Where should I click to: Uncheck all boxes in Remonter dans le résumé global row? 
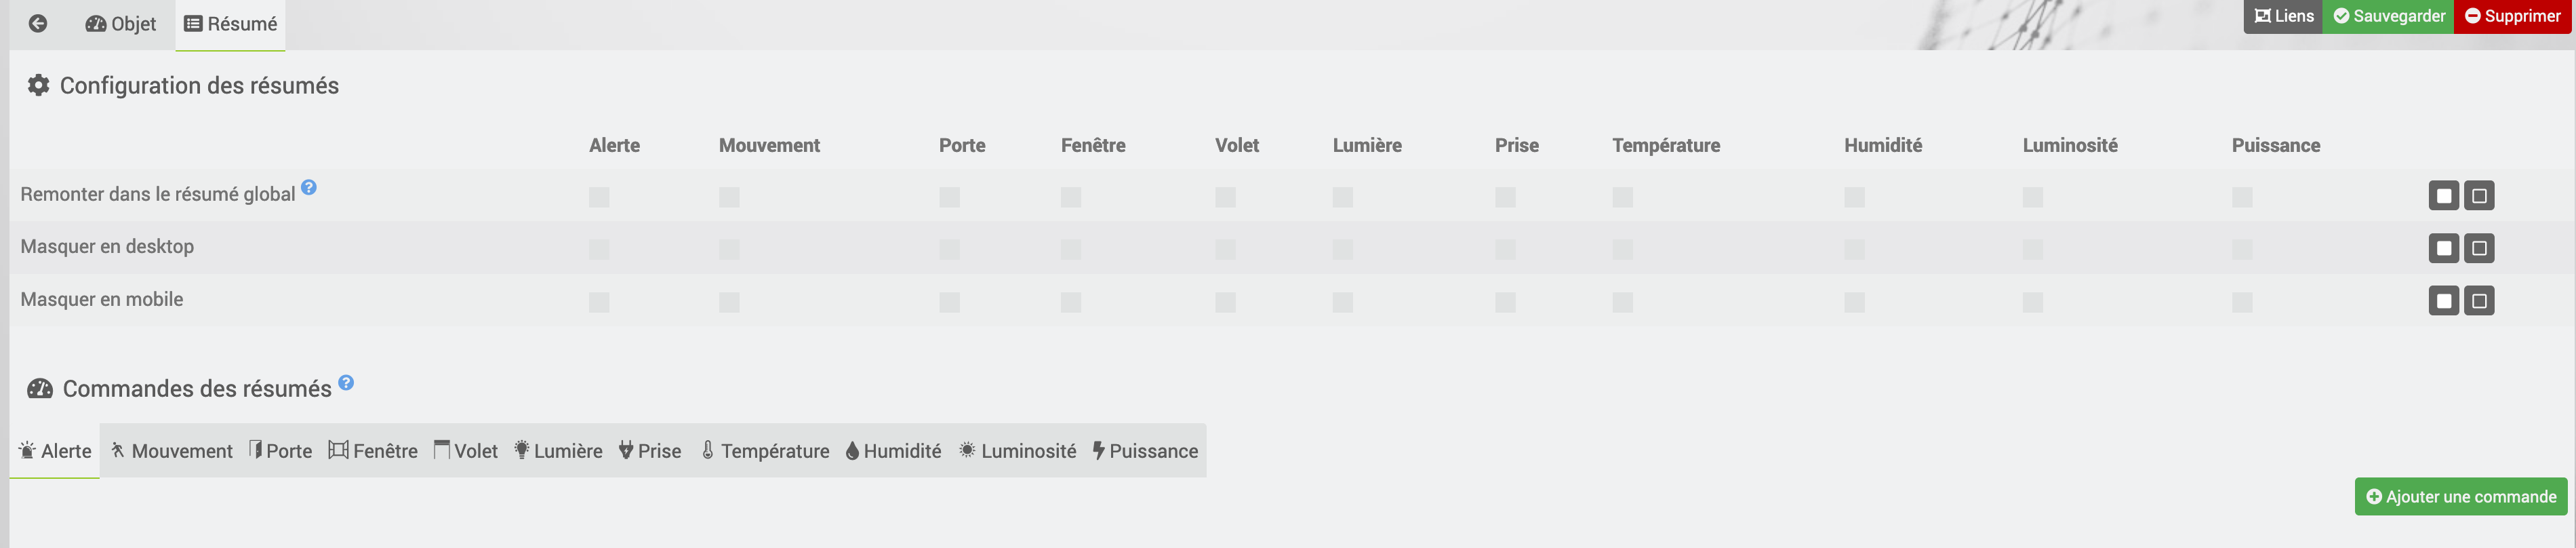pos(2479,195)
